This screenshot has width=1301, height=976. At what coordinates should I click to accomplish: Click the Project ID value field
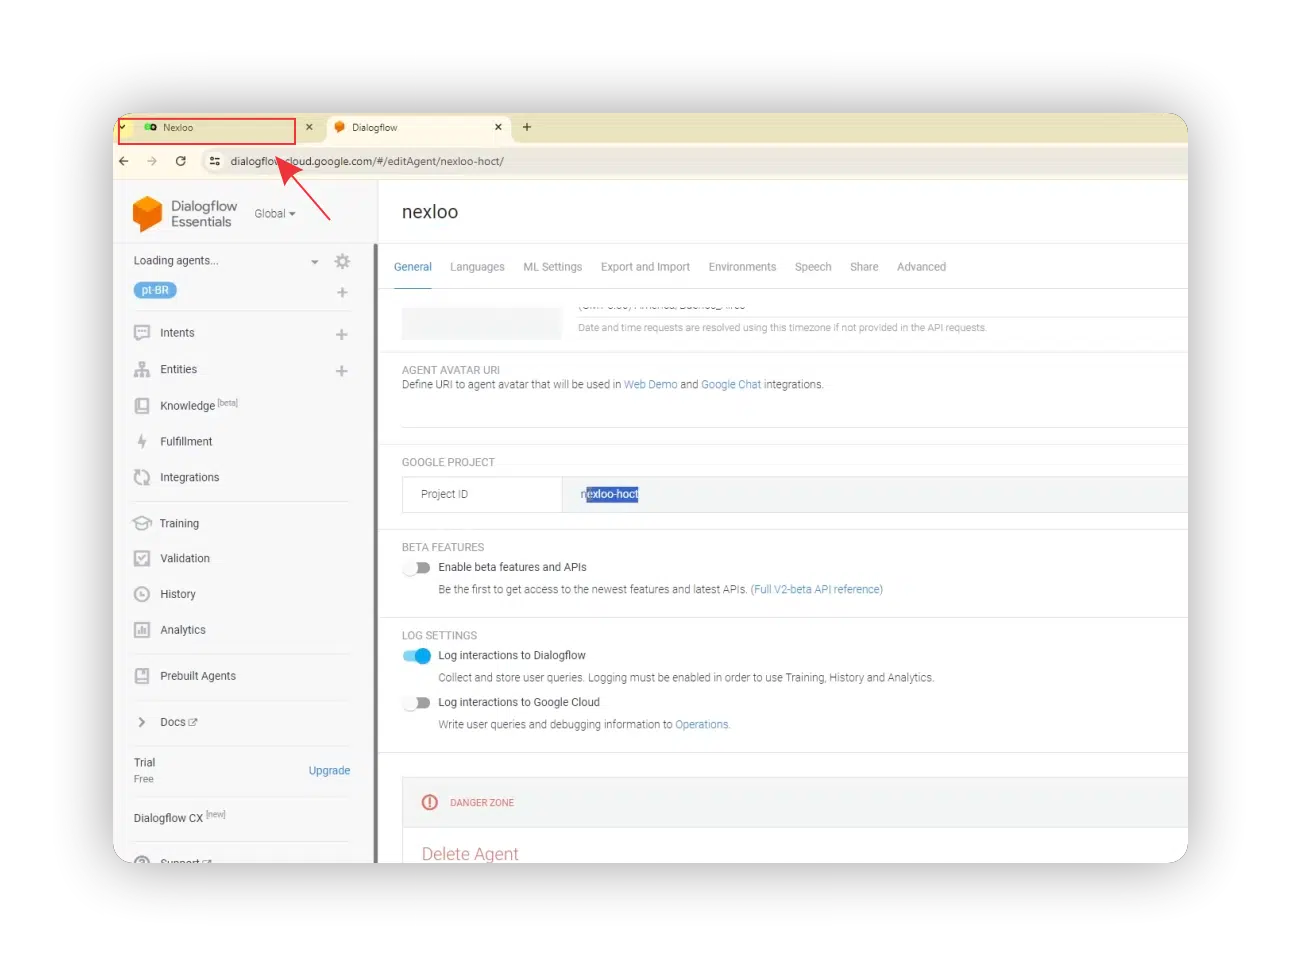(875, 494)
